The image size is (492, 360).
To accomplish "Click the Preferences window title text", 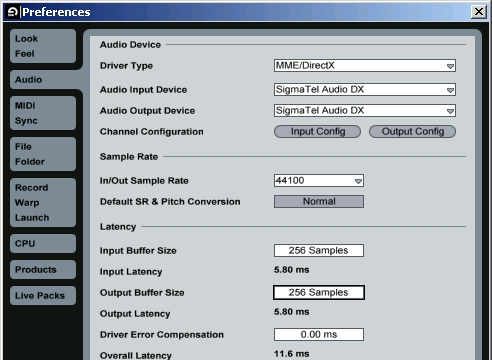I will 56,12.
